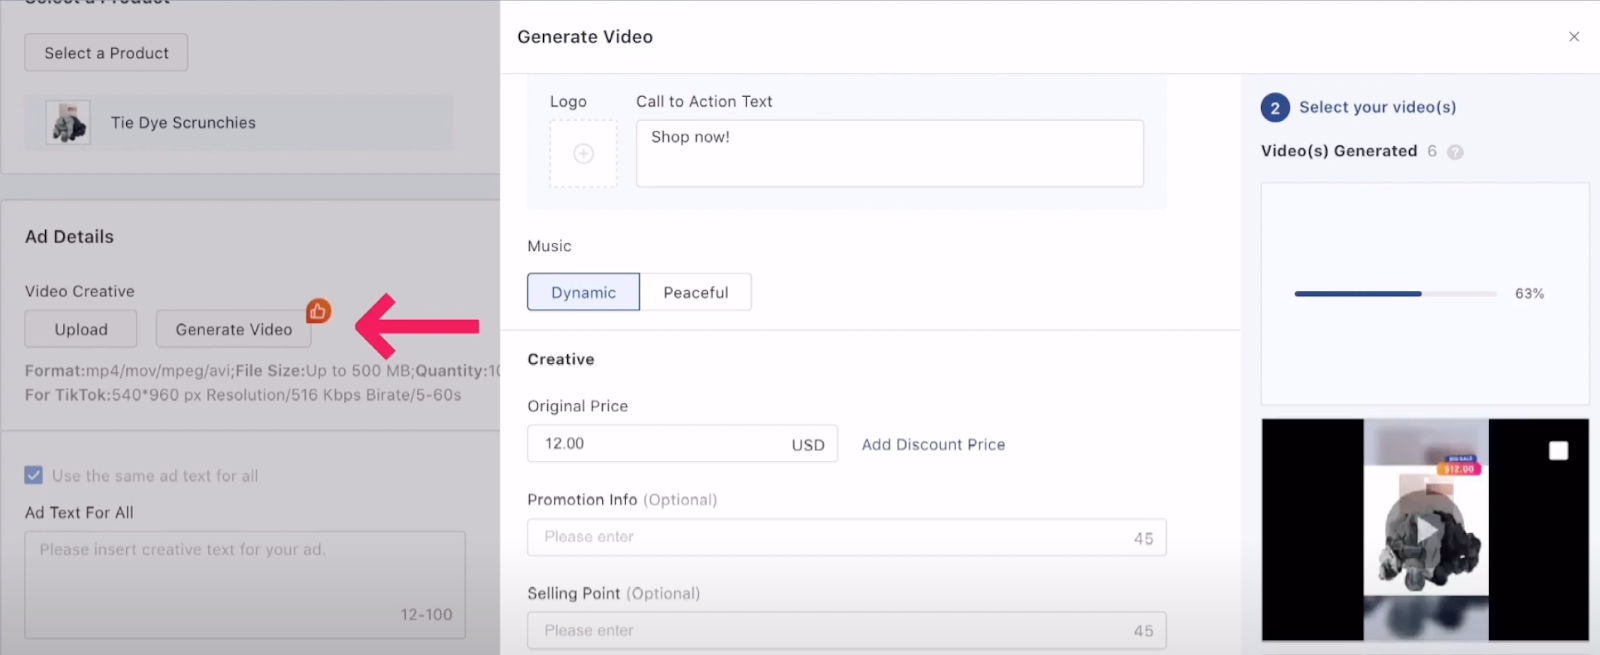Image resolution: width=1600 pixels, height=655 pixels.
Task: Select Dynamic music option
Action: (x=583, y=292)
